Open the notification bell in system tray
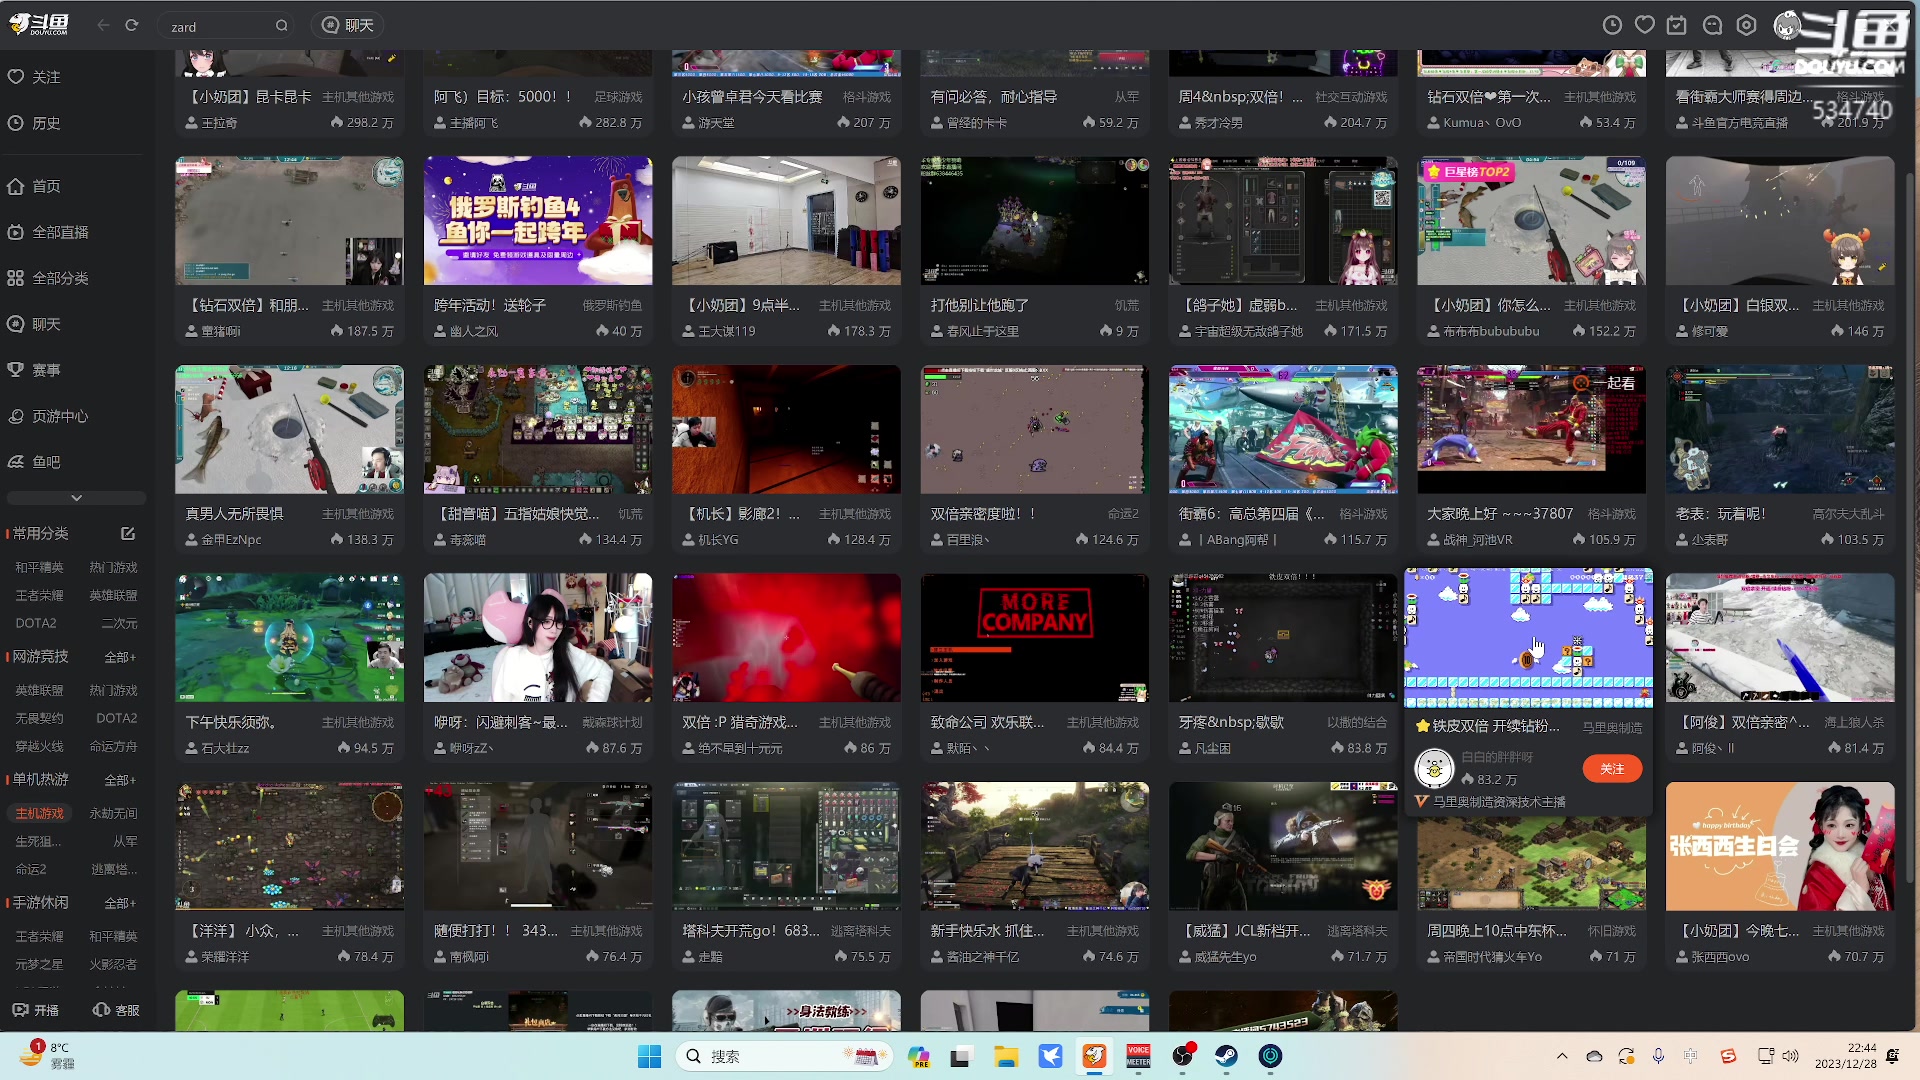1920x1080 pixels. coord(1893,1056)
